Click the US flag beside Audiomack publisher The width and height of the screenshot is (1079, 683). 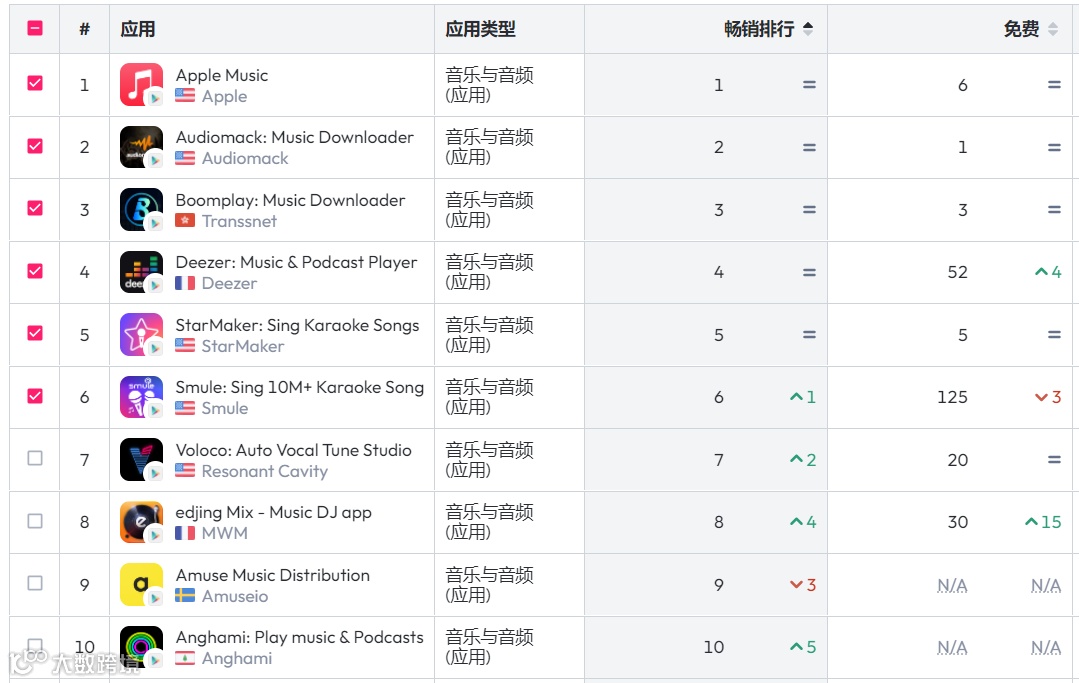coord(184,158)
